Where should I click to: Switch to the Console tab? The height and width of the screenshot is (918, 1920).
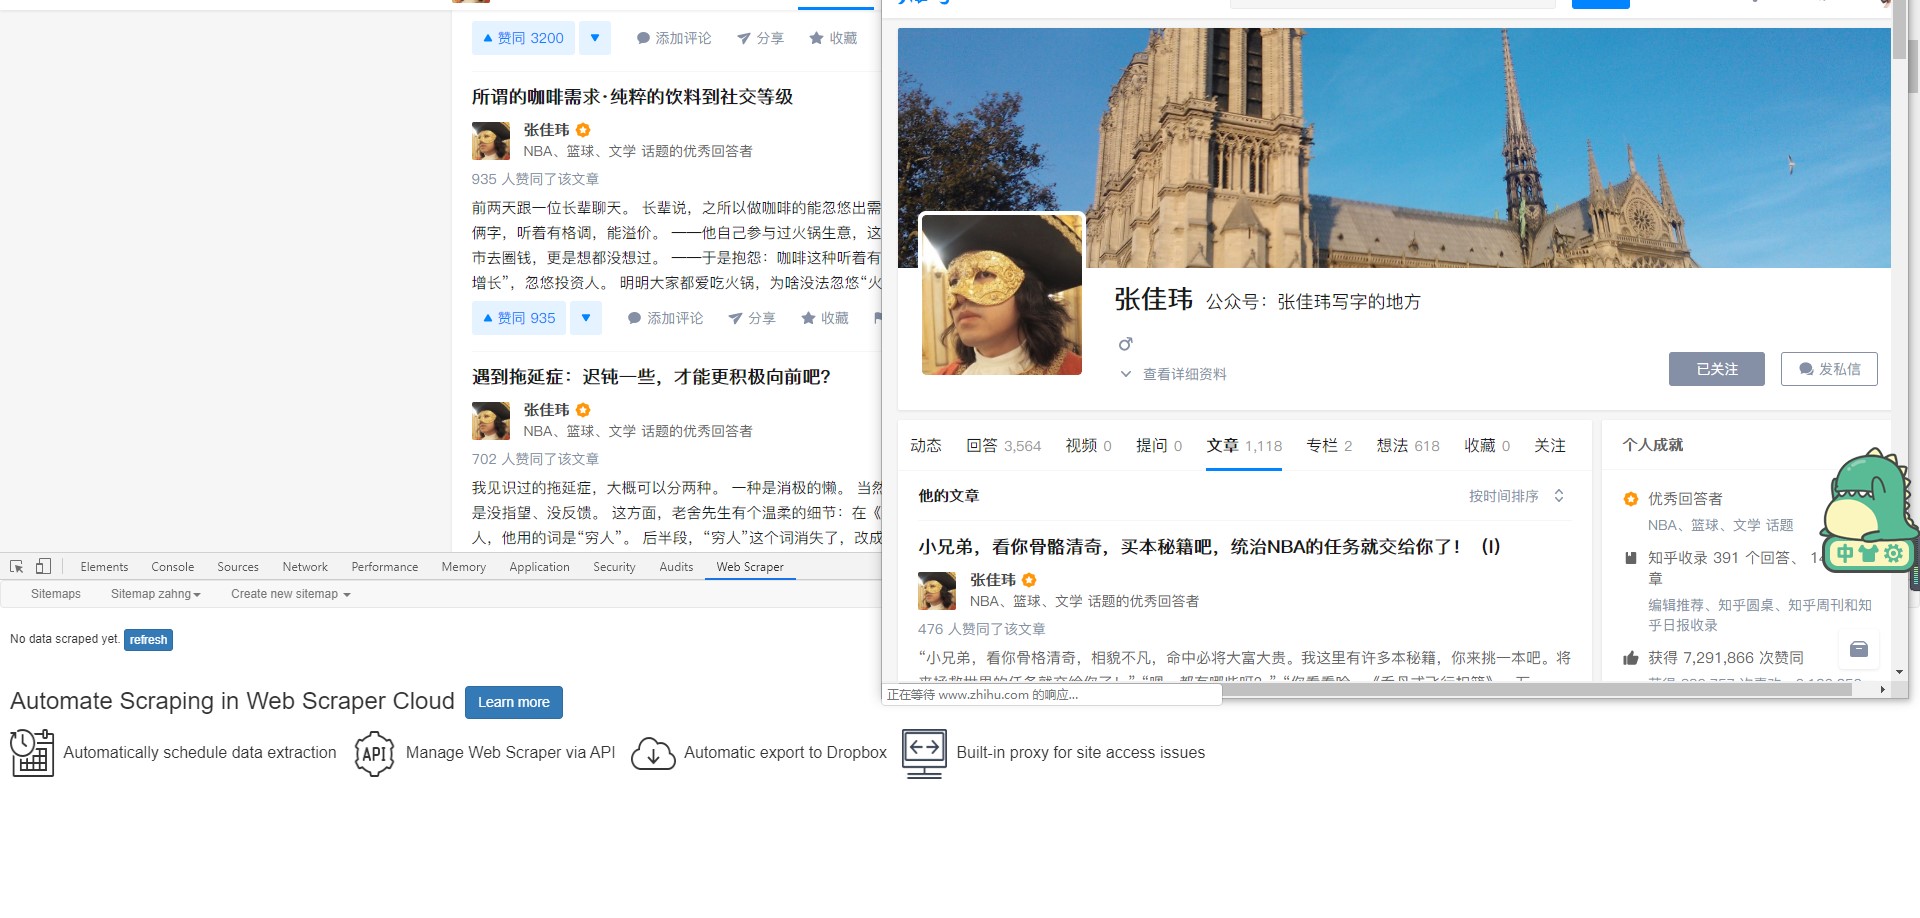click(x=173, y=567)
